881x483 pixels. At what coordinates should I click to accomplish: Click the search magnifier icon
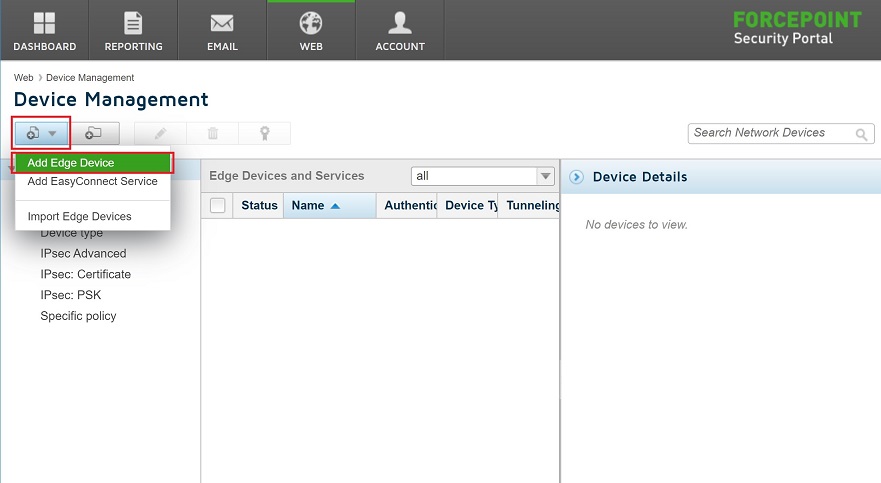click(861, 134)
